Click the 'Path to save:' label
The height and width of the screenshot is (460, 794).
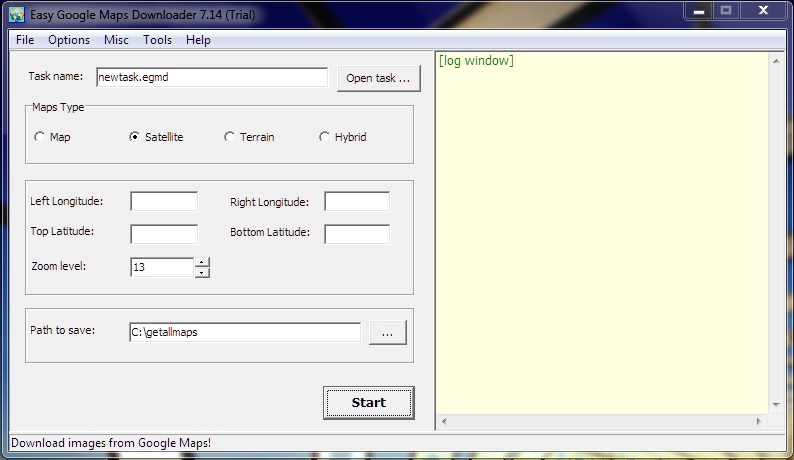click(62, 330)
